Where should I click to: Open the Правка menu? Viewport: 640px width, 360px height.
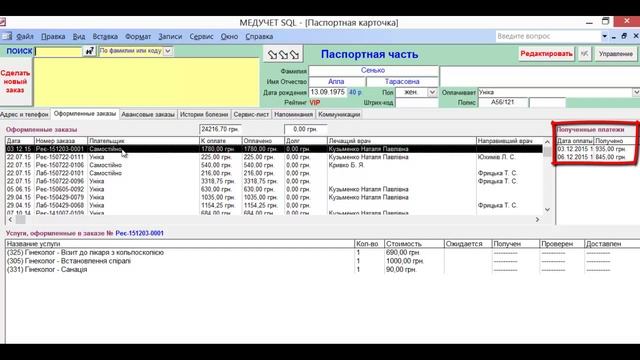tap(53, 36)
